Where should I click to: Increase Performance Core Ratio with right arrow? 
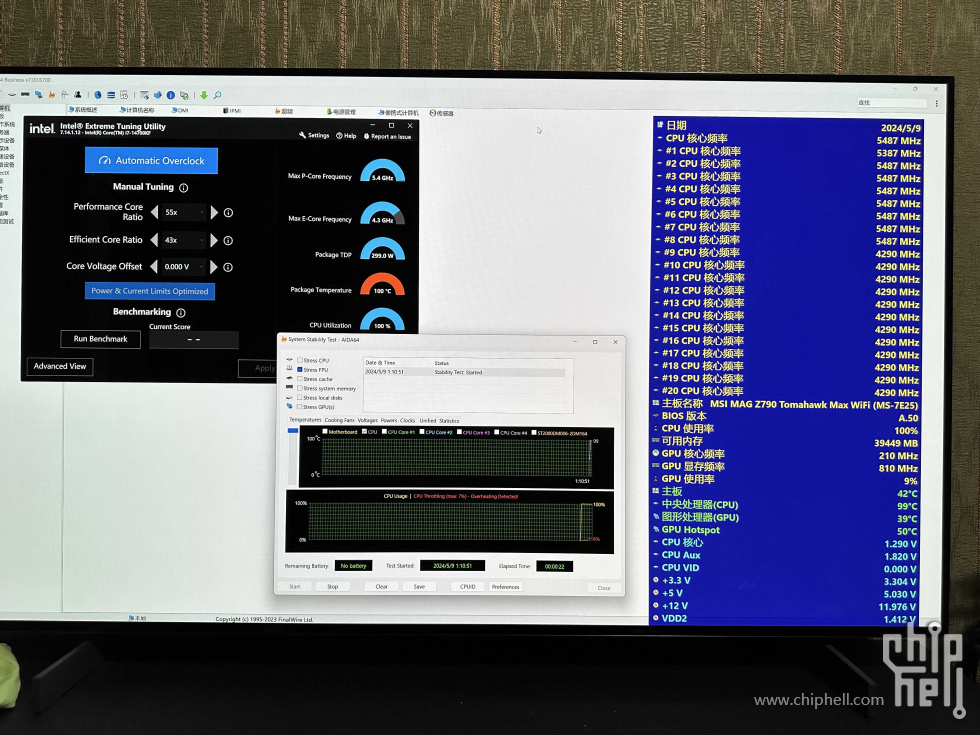click(x=214, y=212)
